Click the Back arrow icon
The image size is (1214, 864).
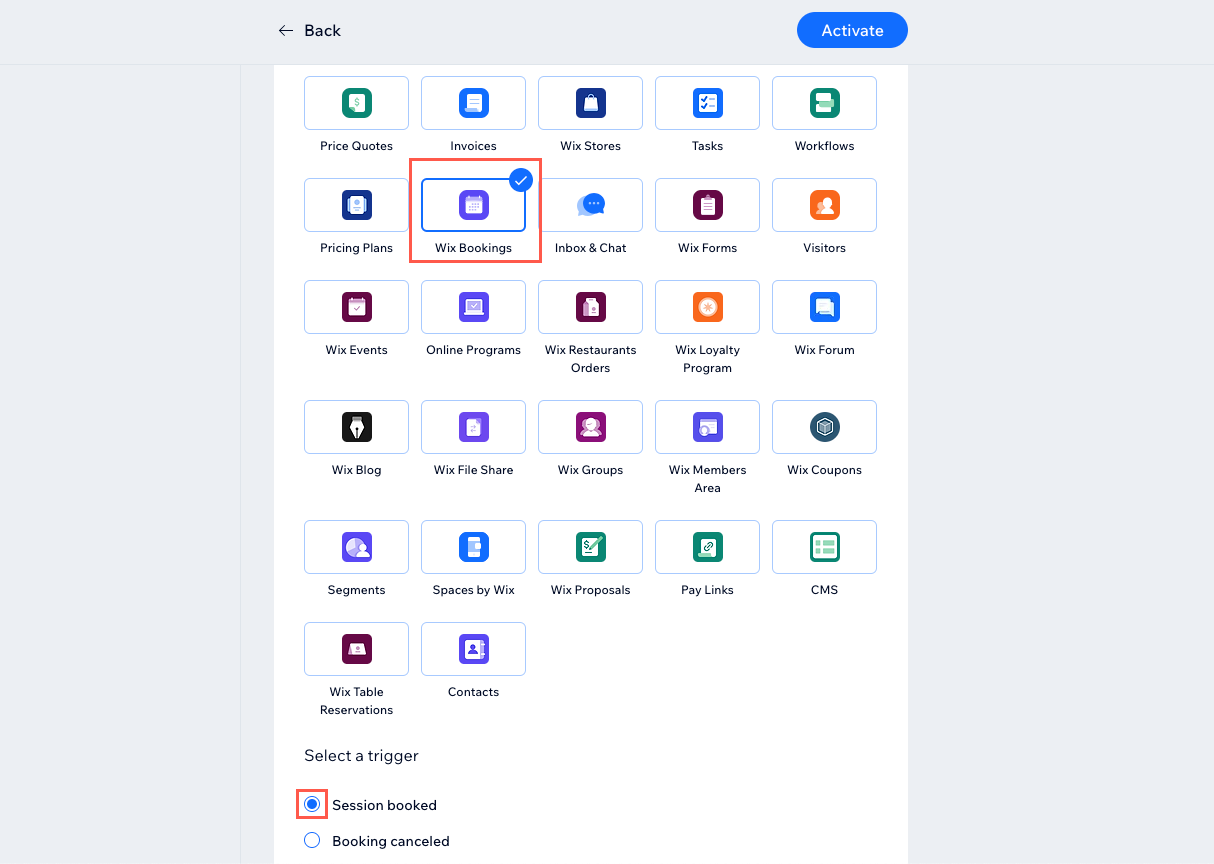pyautogui.click(x=286, y=30)
